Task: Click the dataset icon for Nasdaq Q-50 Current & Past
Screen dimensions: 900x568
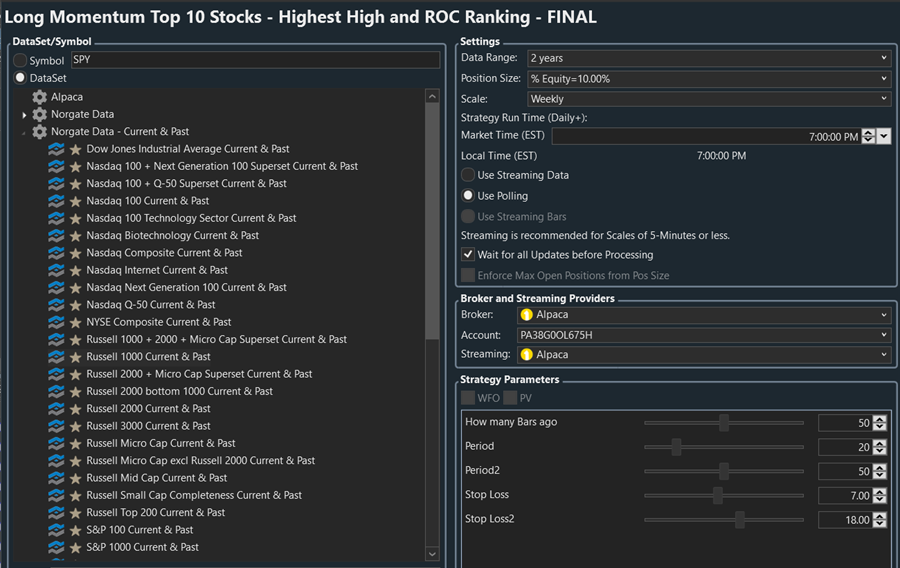Action: point(56,305)
